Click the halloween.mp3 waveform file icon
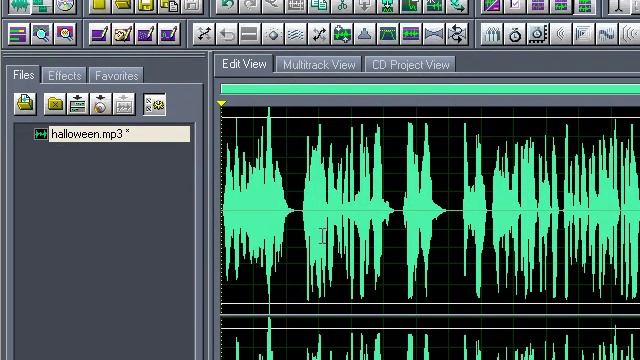The width and height of the screenshot is (640, 360). pos(40,134)
